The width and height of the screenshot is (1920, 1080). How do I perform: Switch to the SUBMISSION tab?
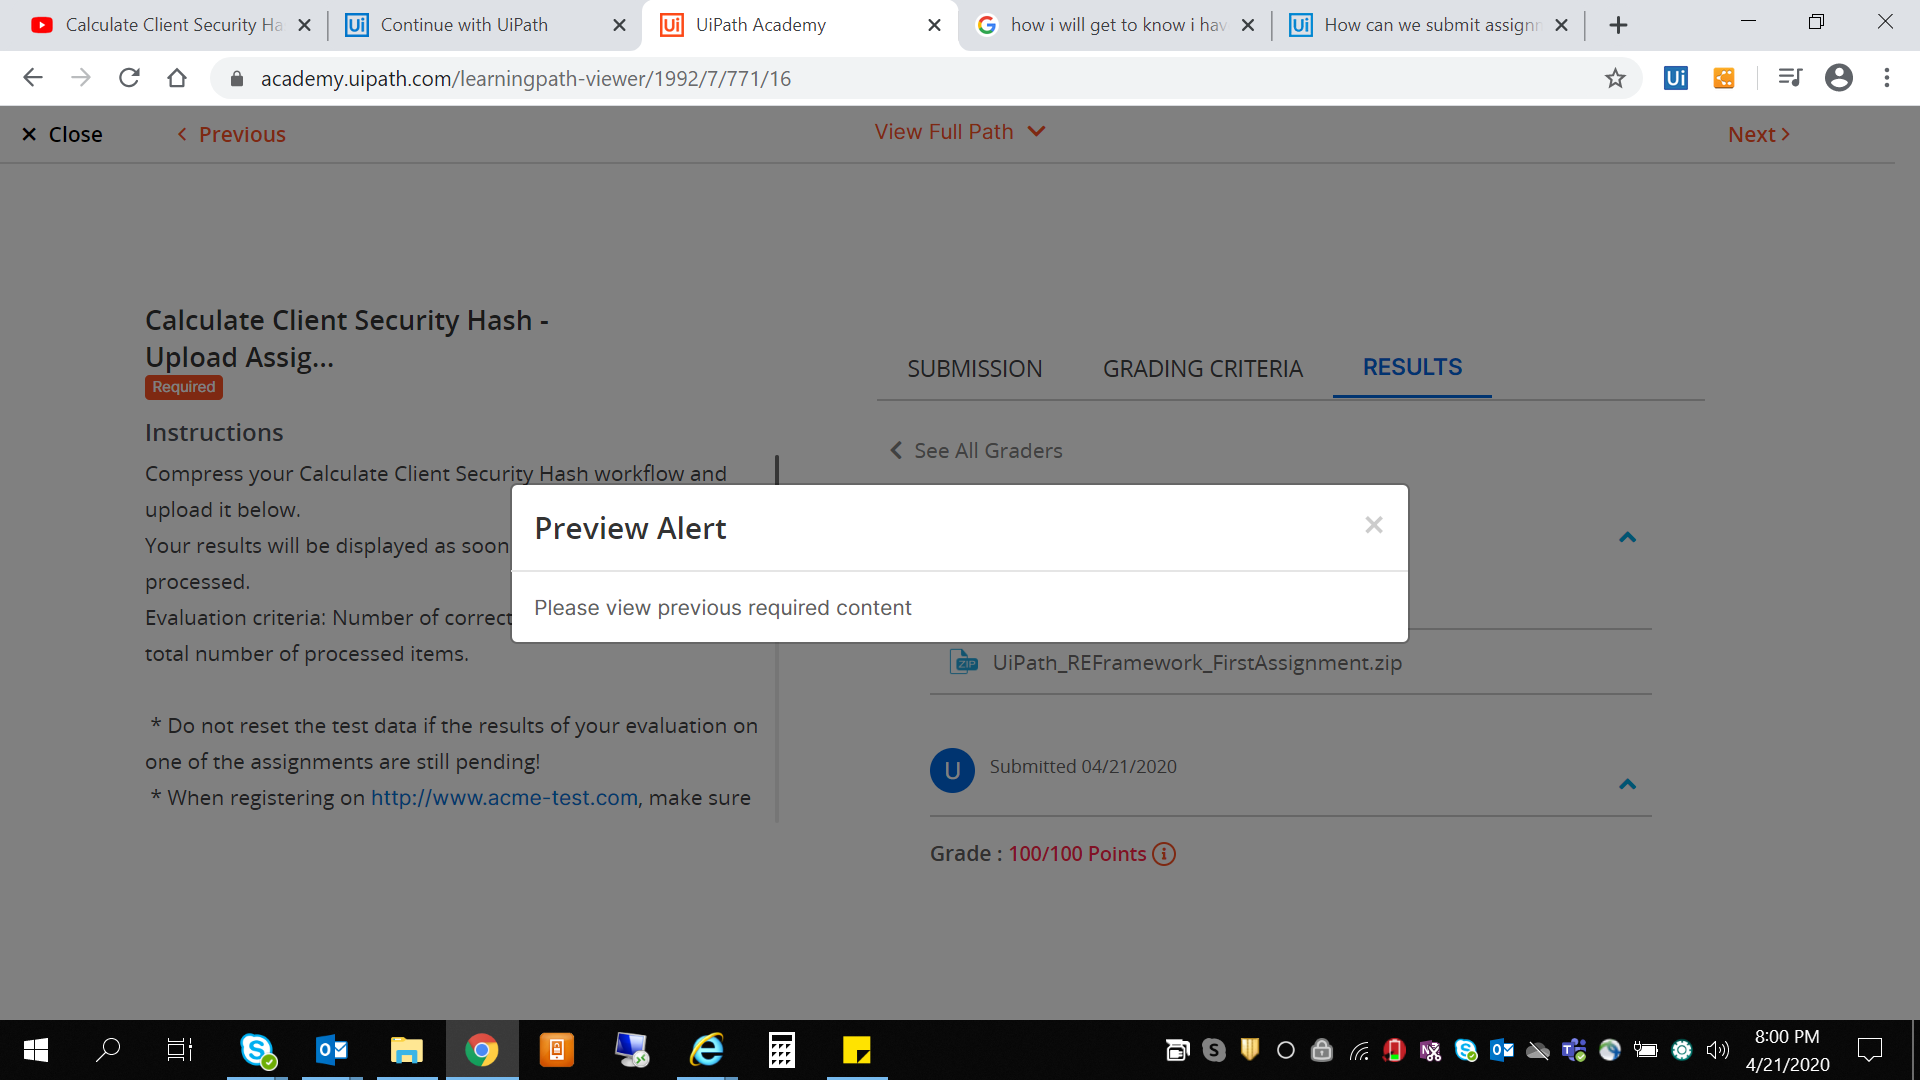point(974,369)
